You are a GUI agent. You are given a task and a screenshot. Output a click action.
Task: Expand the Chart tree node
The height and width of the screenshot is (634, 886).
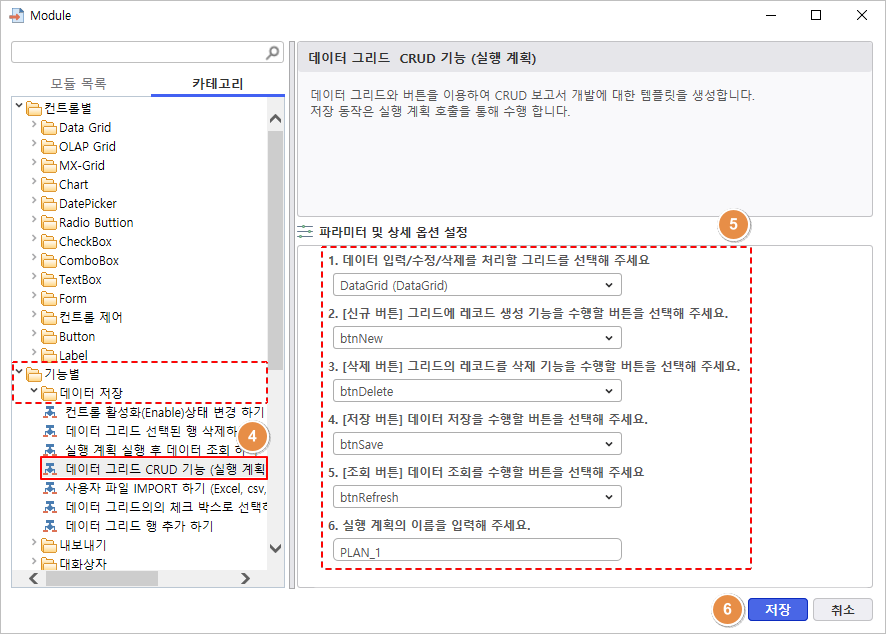[x=34, y=181]
